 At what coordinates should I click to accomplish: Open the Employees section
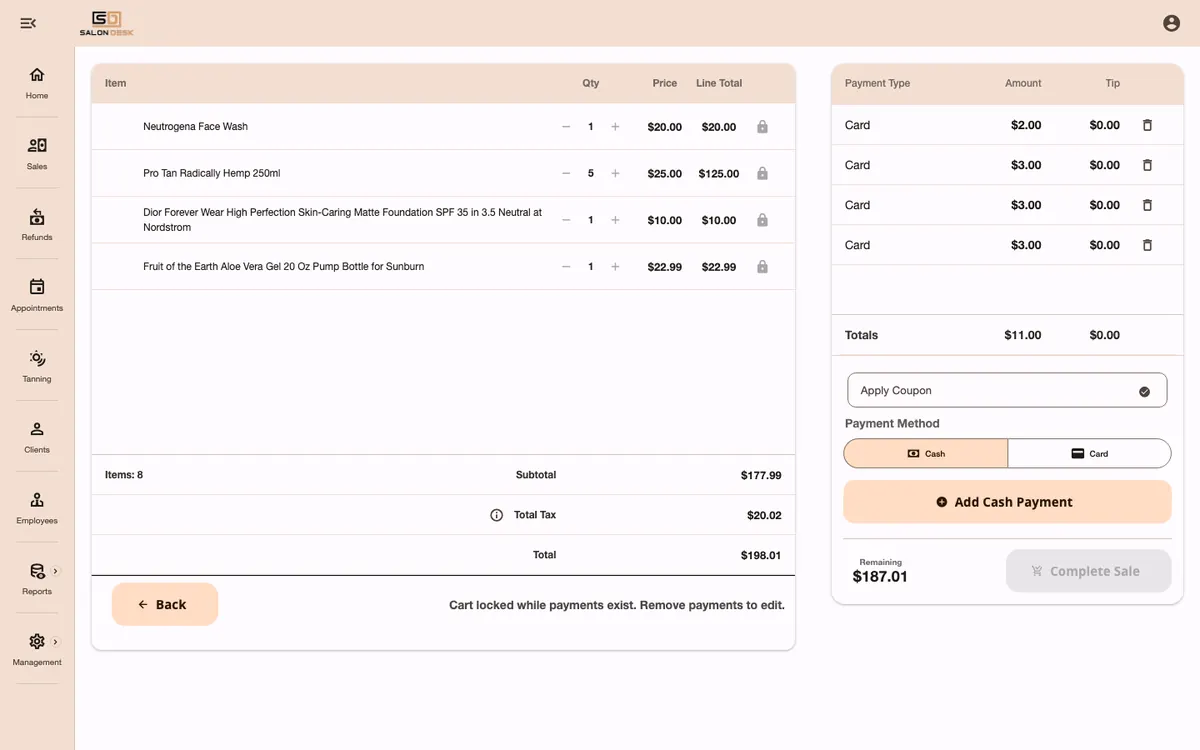click(x=37, y=508)
